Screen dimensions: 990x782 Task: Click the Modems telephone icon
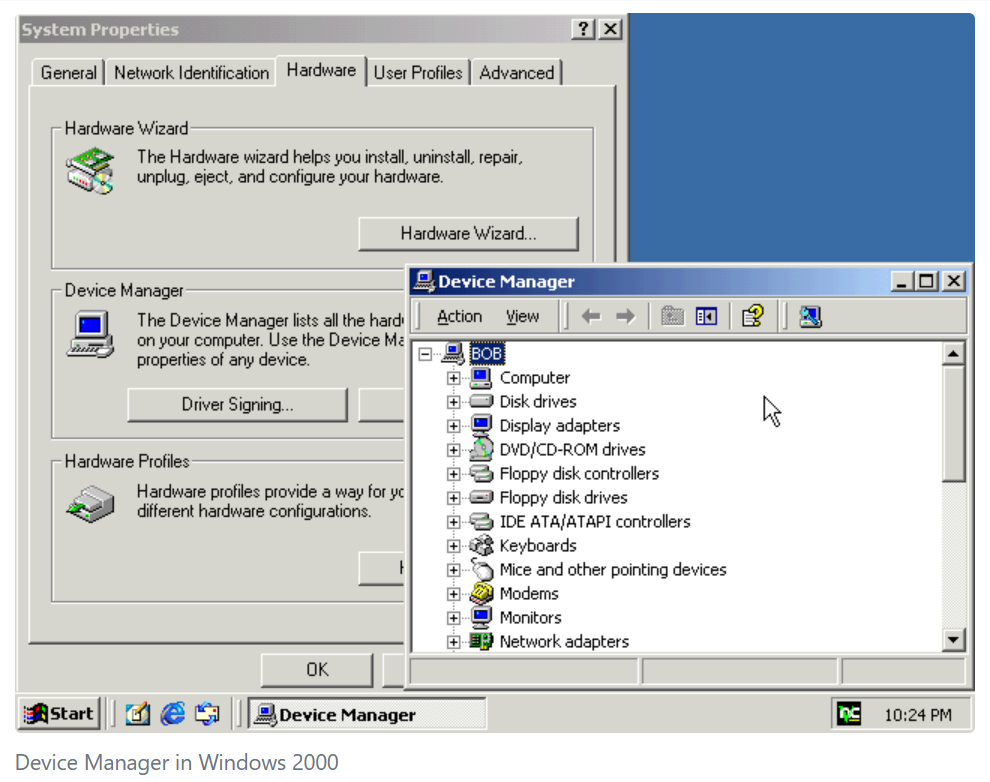tap(481, 593)
